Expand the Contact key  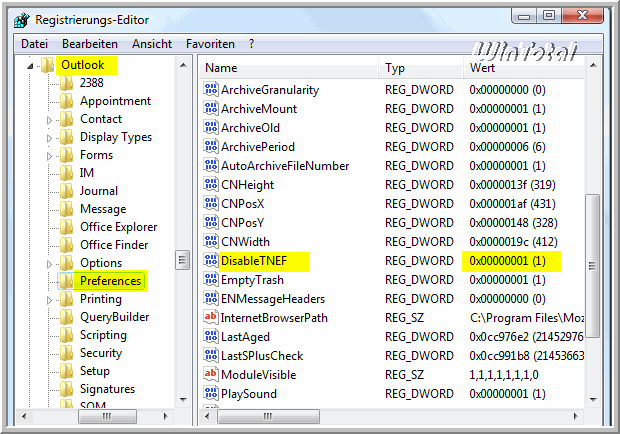tap(49, 120)
